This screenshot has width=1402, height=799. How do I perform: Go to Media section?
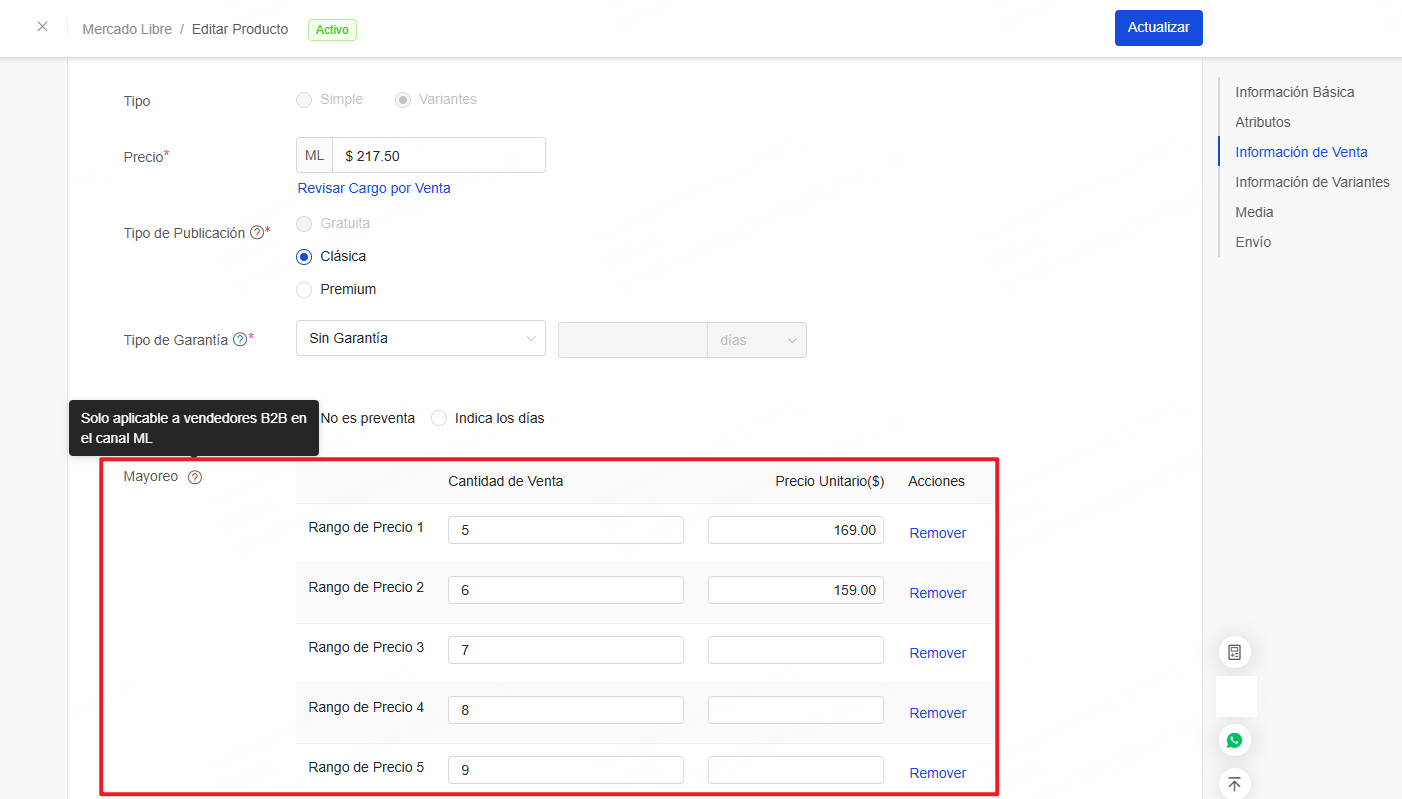click(1254, 212)
